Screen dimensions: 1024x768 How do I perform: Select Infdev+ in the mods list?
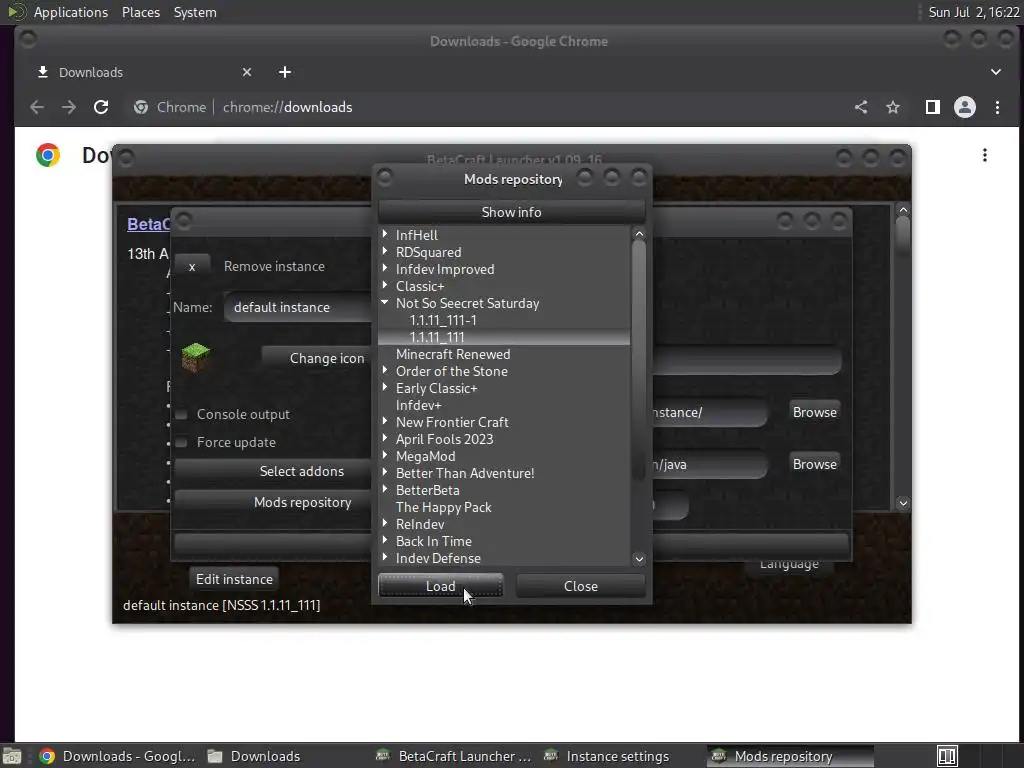[504, 405]
